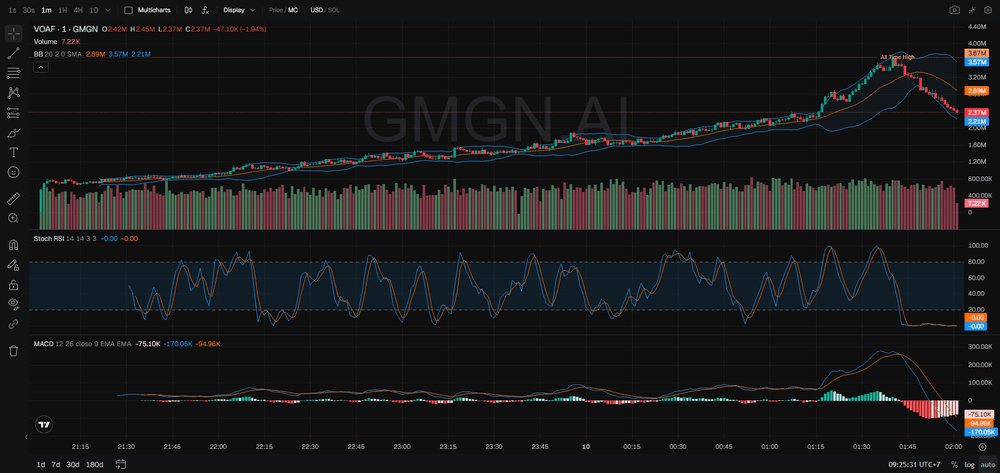Viewport: 1000px width, 473px height.
Task: Click the TradingView logo badge
Action: pyautogui.click(x=44, y=424)
